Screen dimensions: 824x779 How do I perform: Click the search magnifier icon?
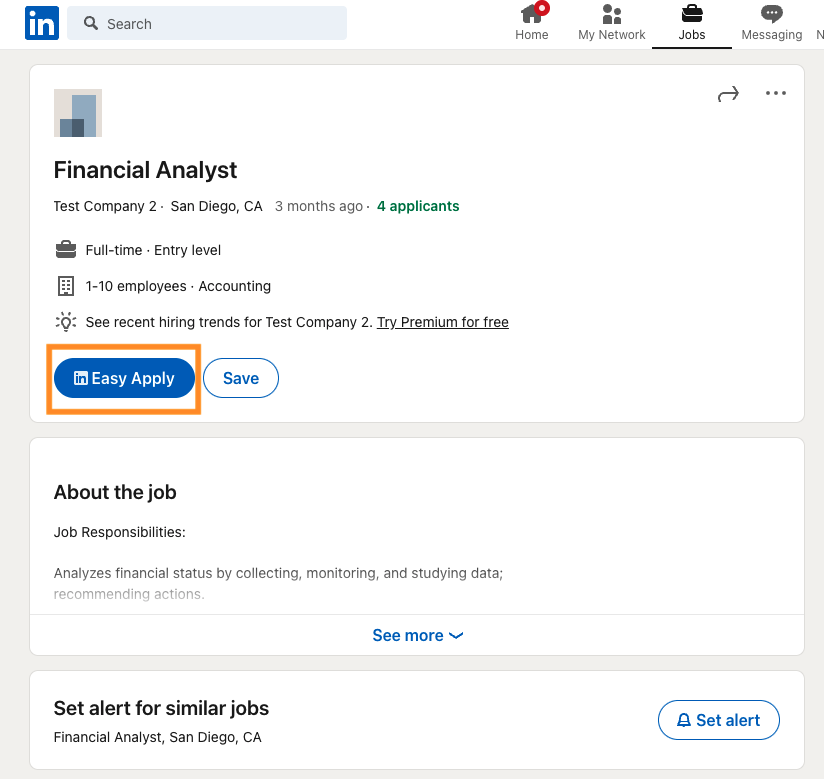(91, 23)
